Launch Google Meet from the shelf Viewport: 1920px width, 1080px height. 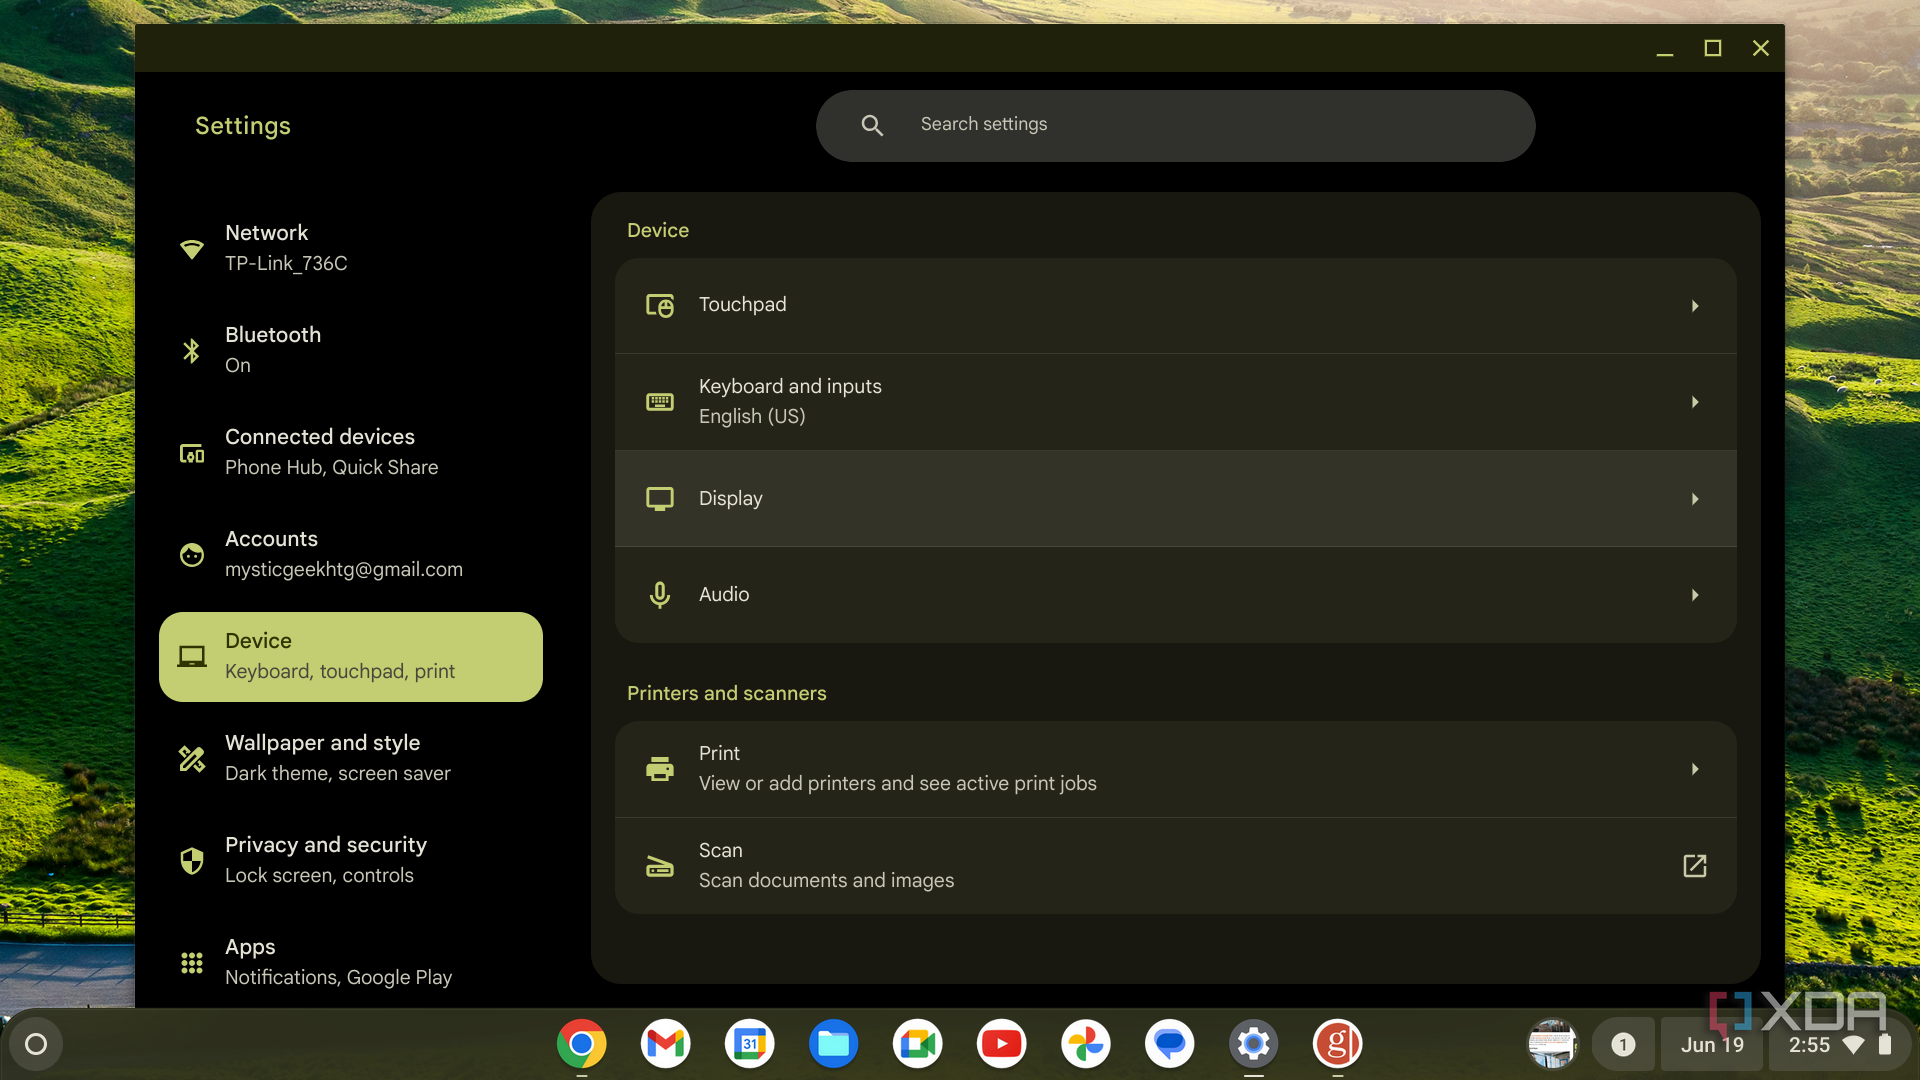(x=917, y=1044)
